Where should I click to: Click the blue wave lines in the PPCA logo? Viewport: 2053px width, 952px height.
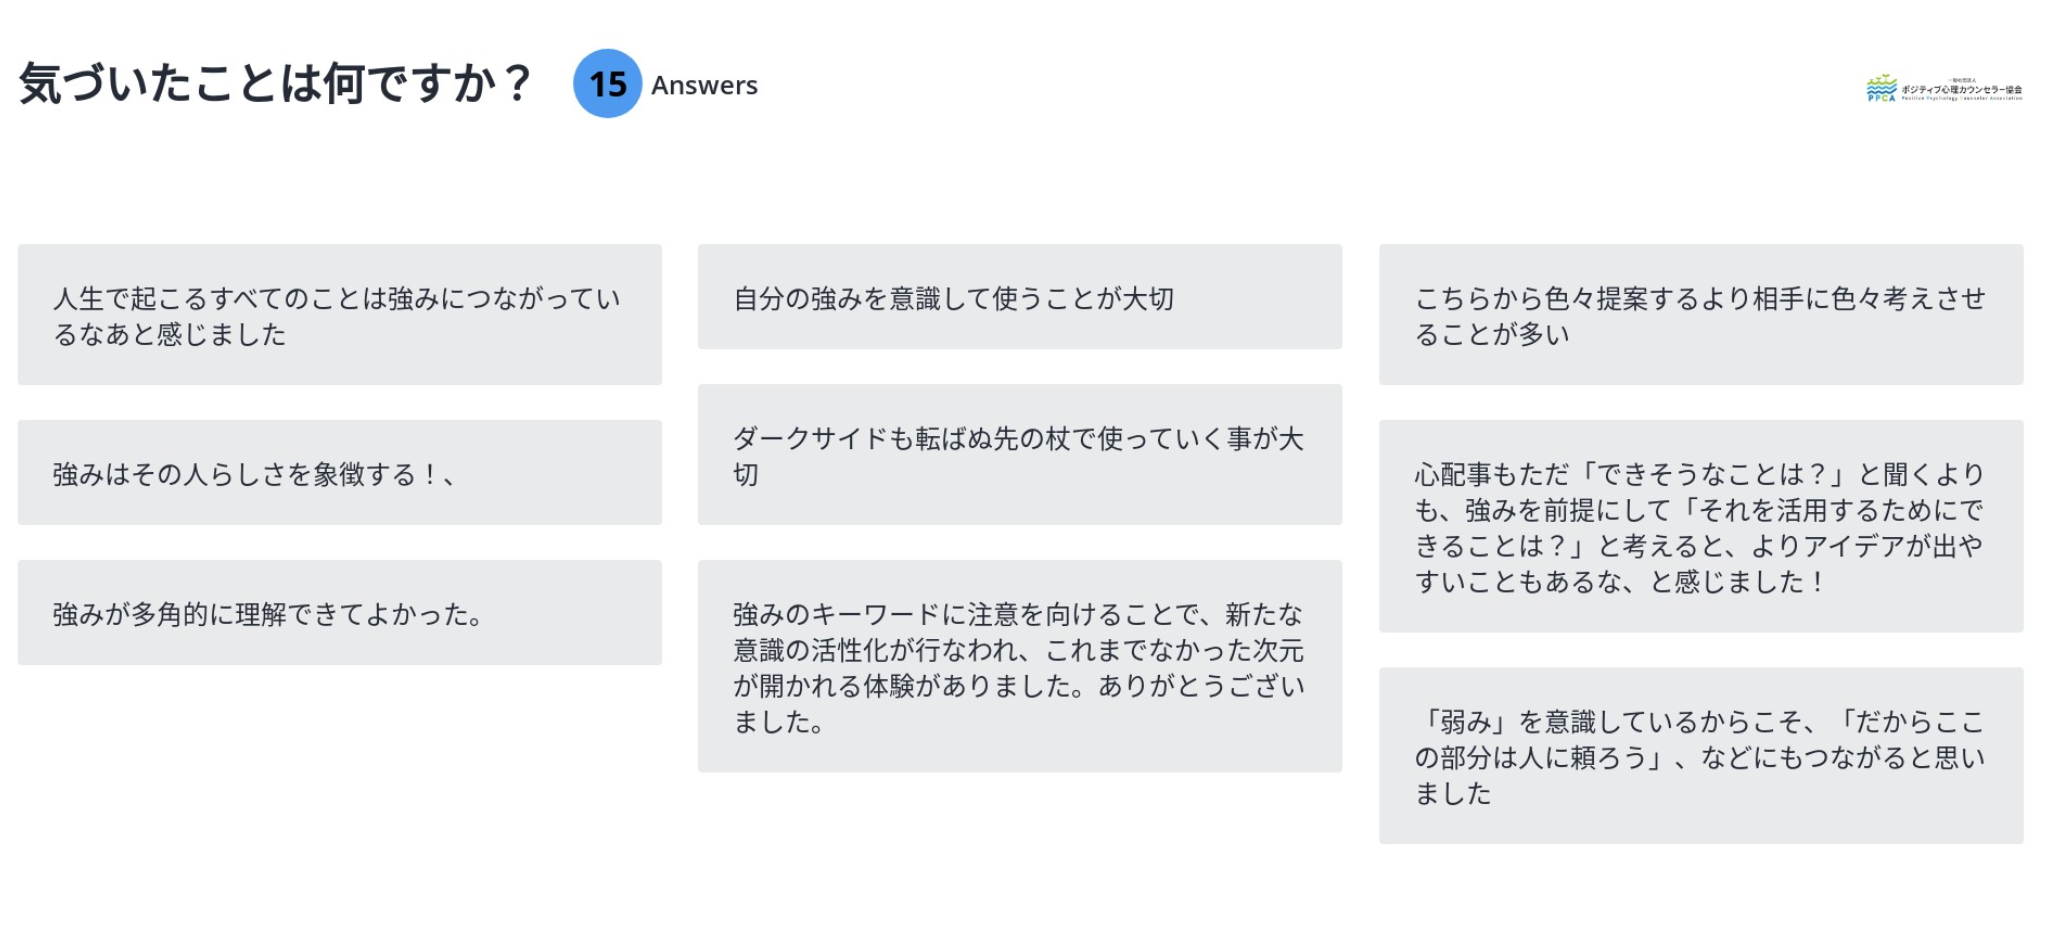(1881, 89)
